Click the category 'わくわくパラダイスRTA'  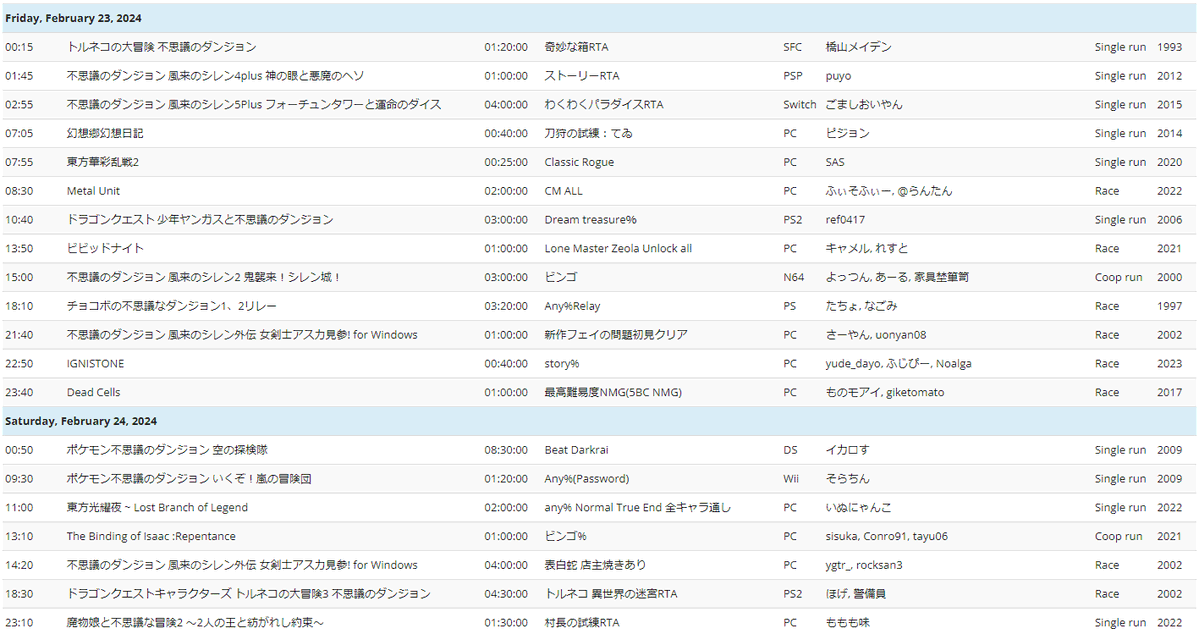click(x=604, y=105)
